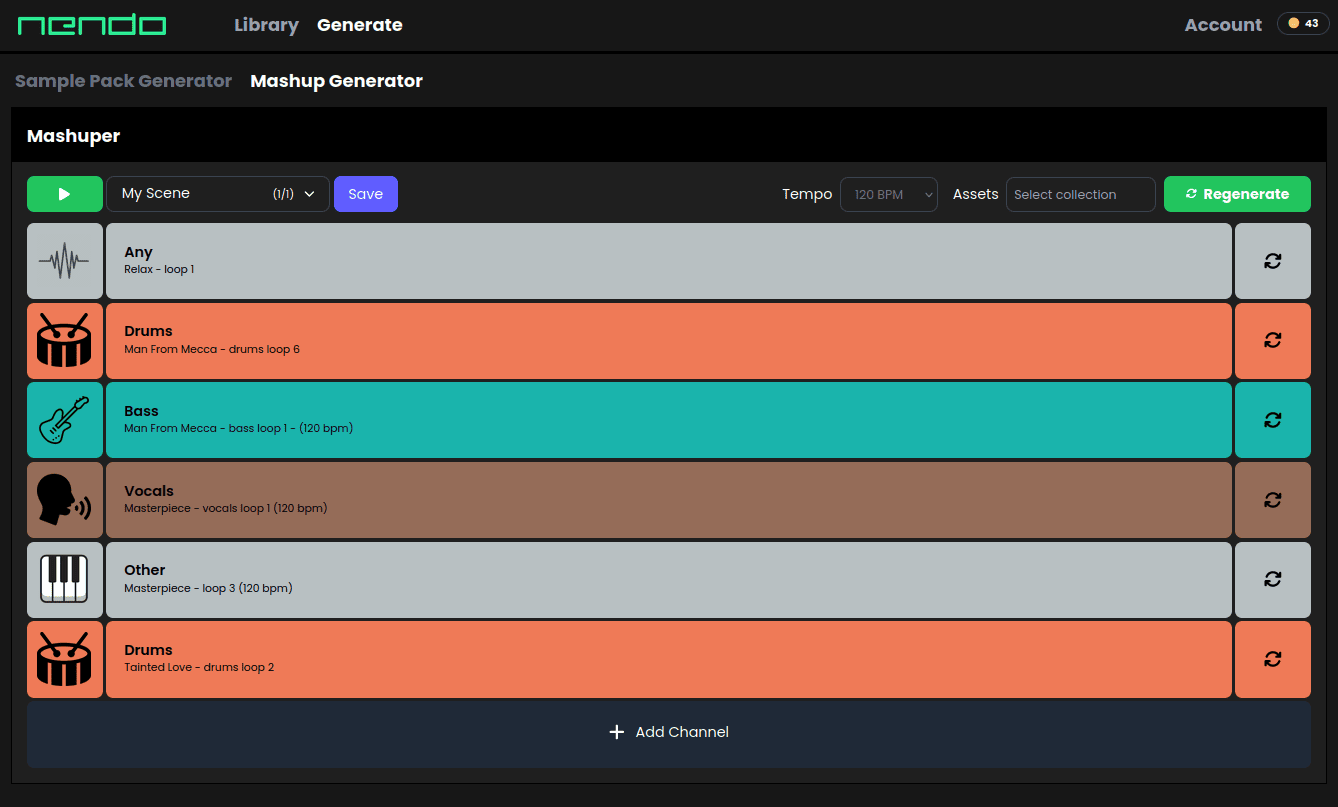Click the waveform icon of the Any channel
The width and height of the screenshot is (1338, 807).
coord(64,261)
